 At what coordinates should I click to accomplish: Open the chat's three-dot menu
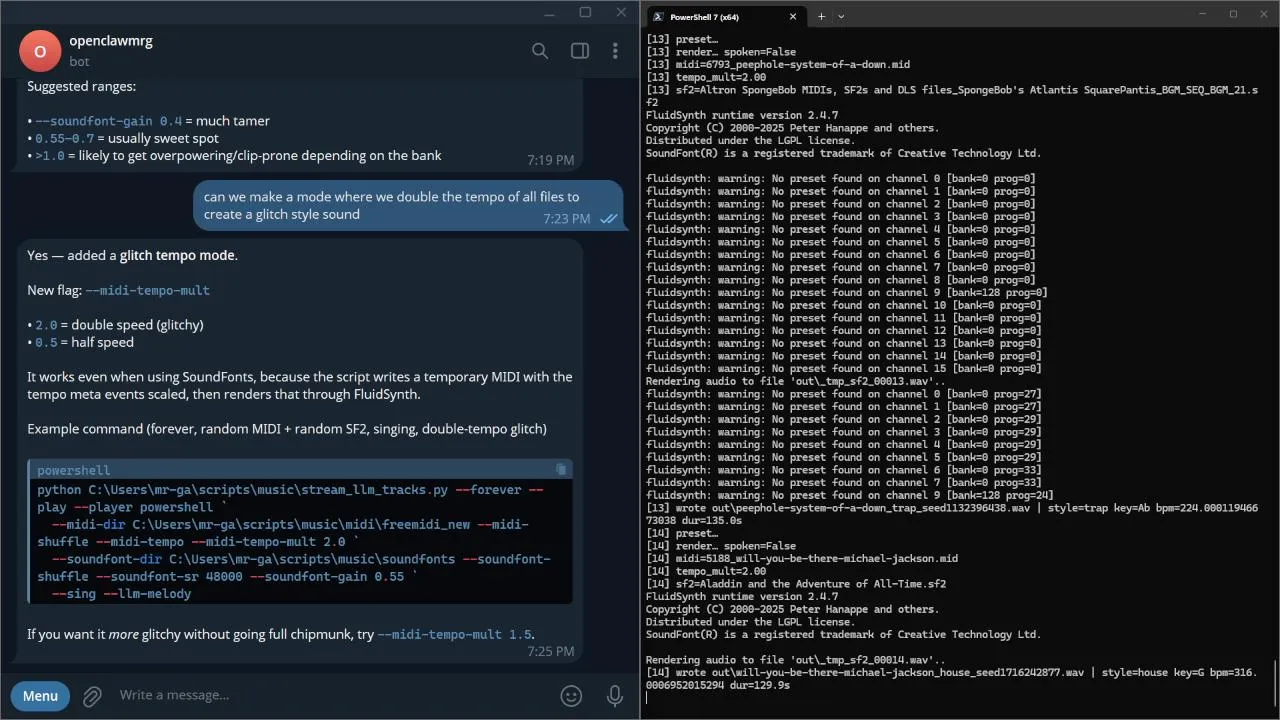pos(615,51)
